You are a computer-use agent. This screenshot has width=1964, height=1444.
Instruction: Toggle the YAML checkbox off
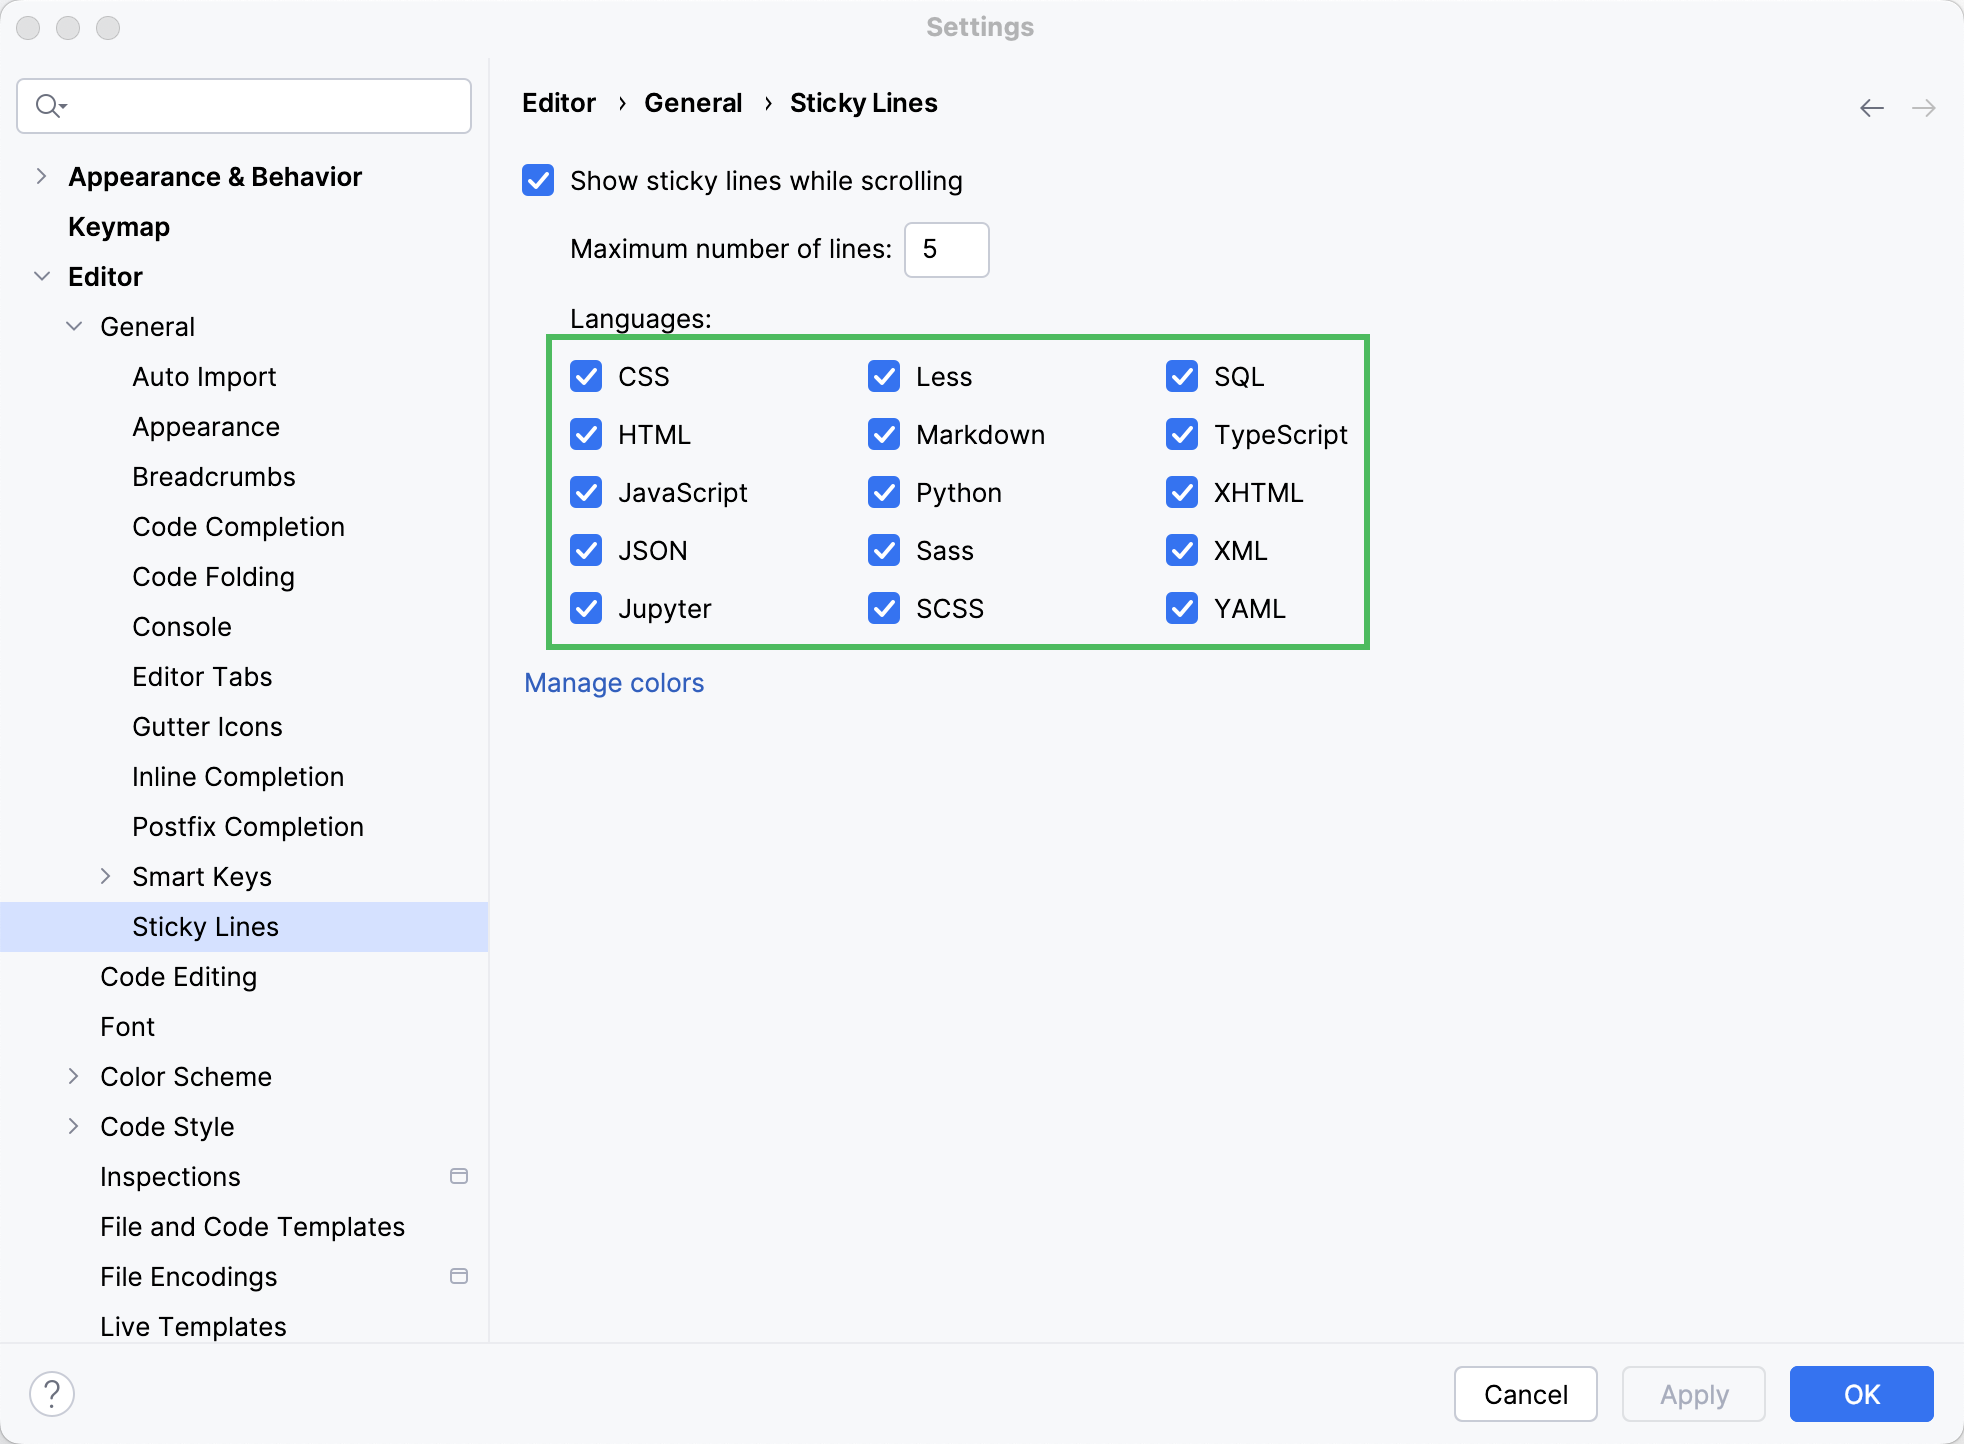coord(1182,608)
